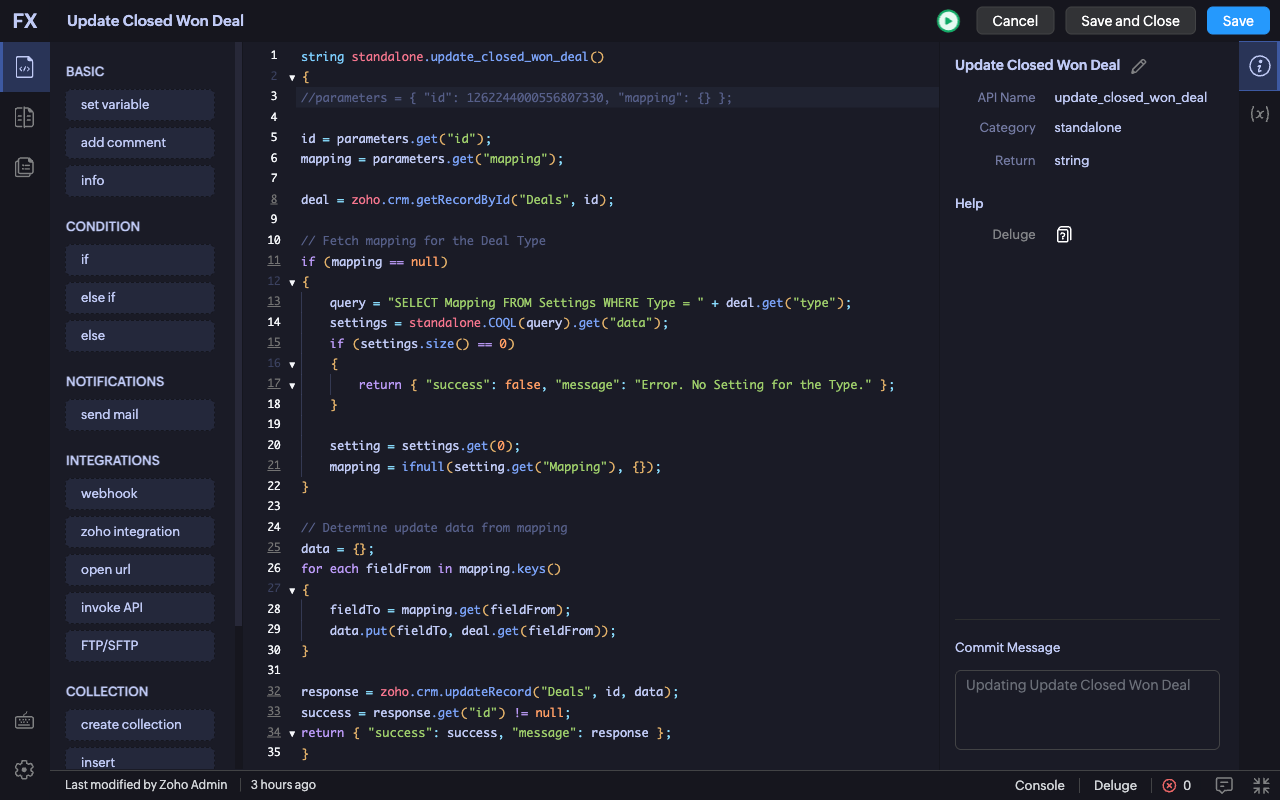Open keyboard shortcuts icon

[x=25, y=721]
